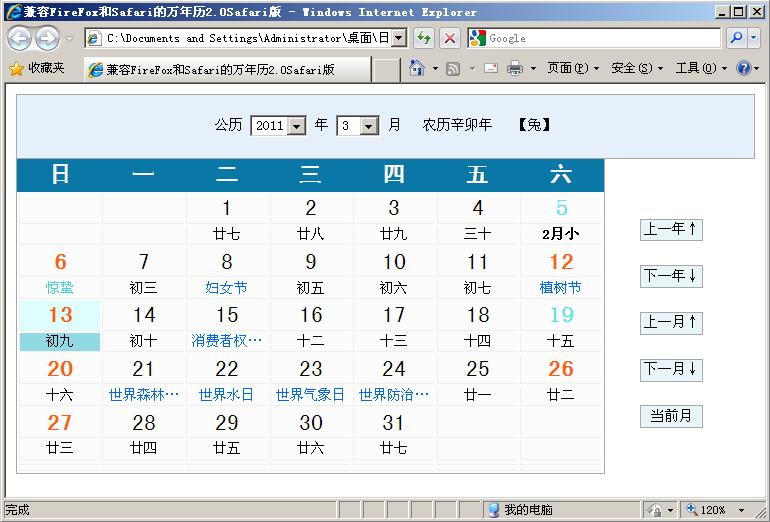Click the Print icon
The image size is (770, 522).
point(515,68)
